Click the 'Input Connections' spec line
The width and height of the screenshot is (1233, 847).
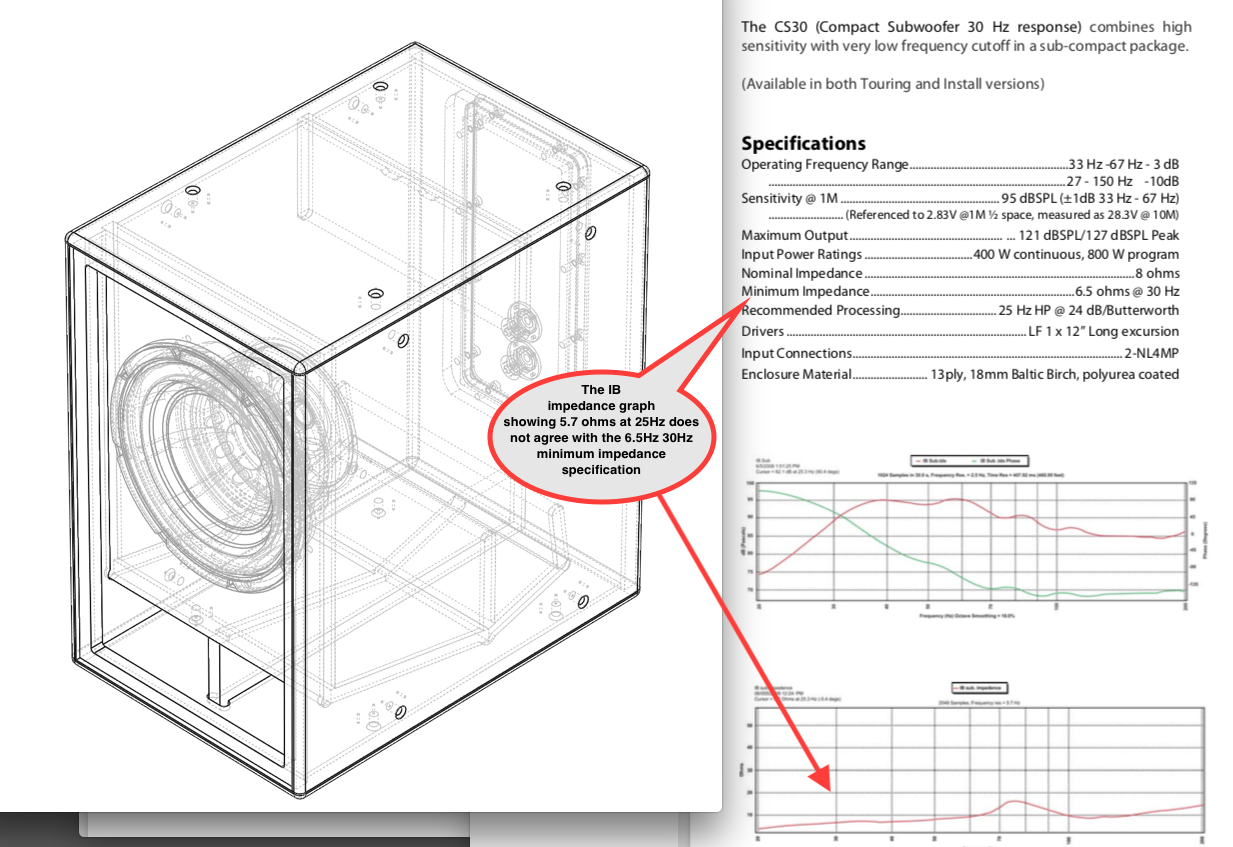(x=960, y=353)
